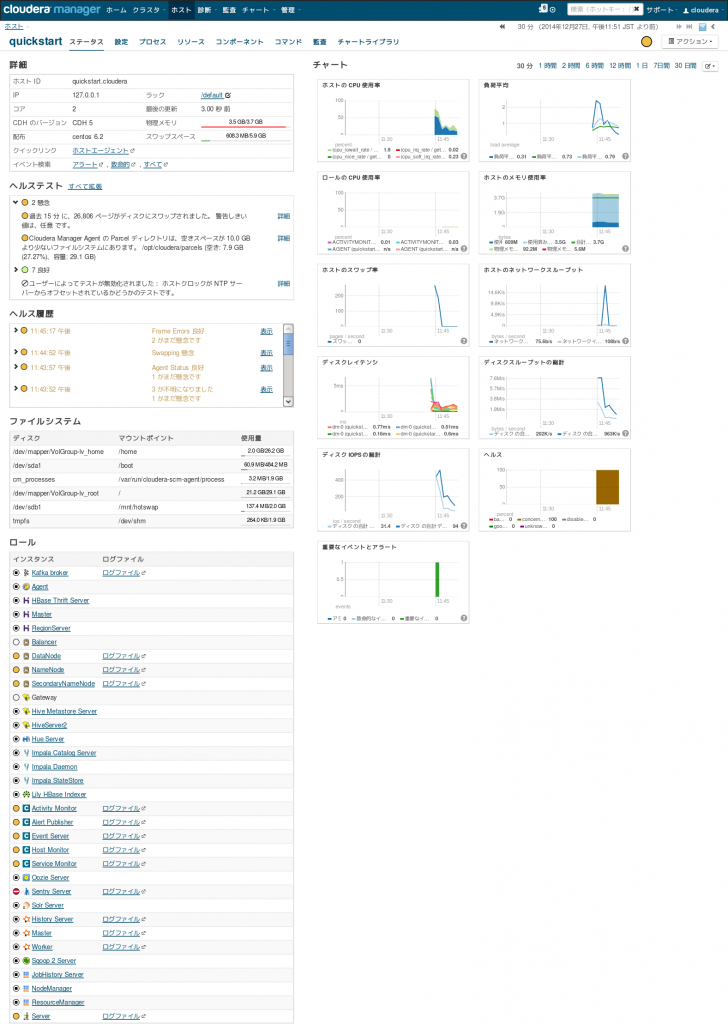Screen dimensions: 728x1024
Task: Click the Spark History Server star icon
Action: [x=26, y=920]
